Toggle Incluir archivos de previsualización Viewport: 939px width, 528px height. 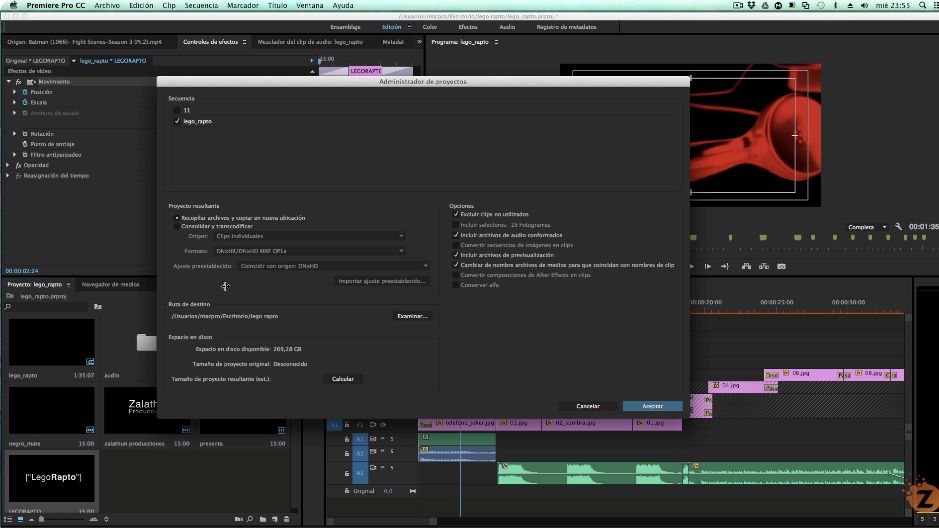click(456, 254)
